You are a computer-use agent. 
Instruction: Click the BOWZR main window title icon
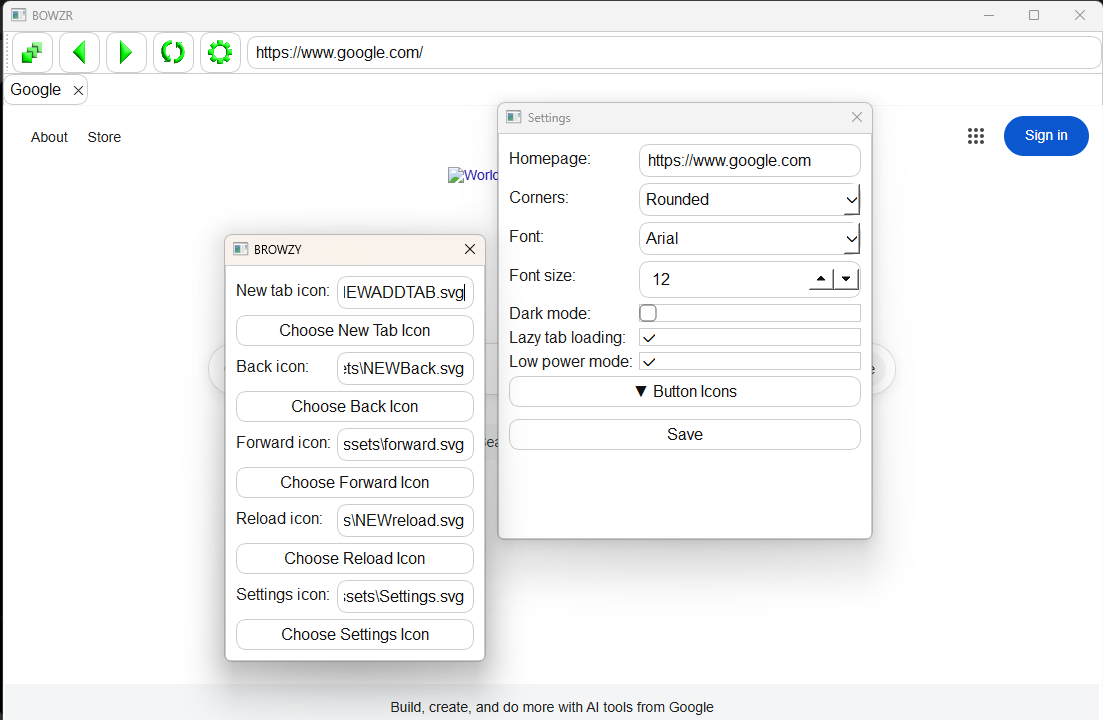[19, 15]
